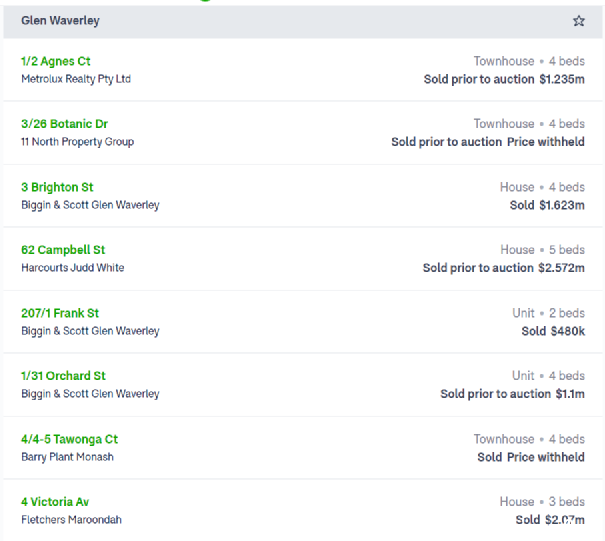Image resolution: width=605 pixels, height=541 pixels.
Task: Open the 3 Brighton St listing
Action: click(x=57, y=187)
